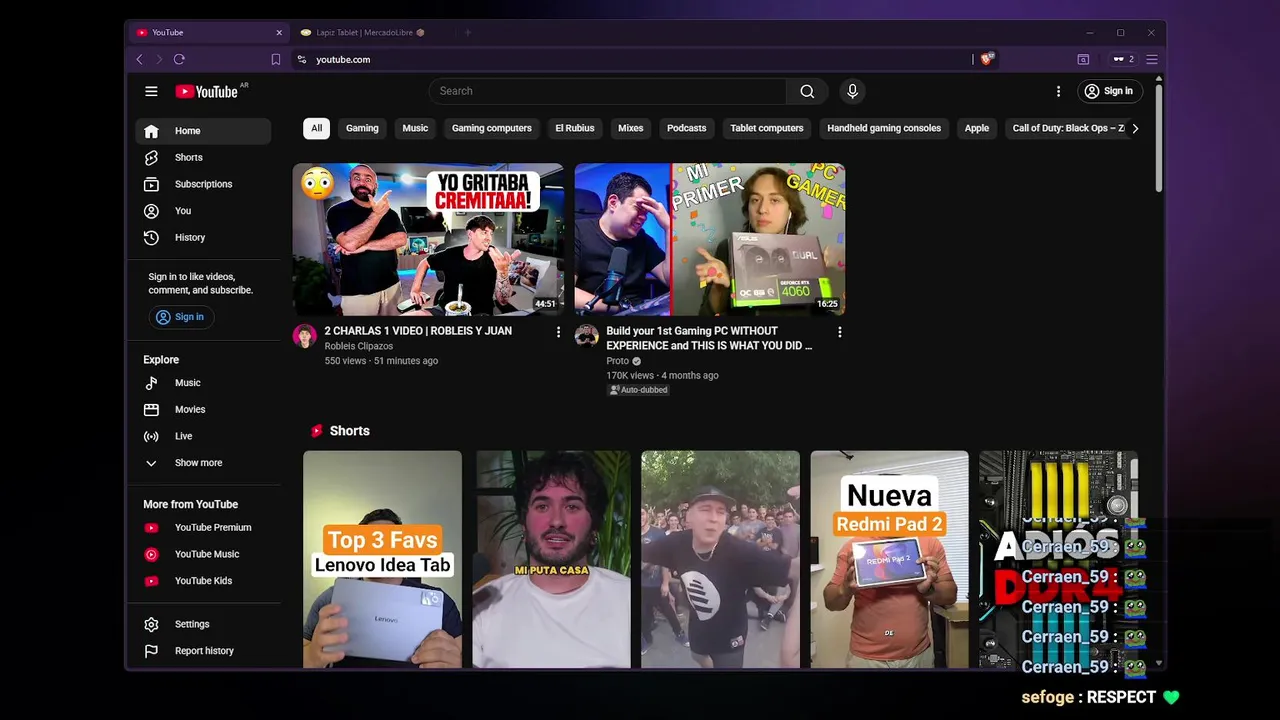The width and height of the screenshot is (1280, 720).
Task: Open the browser main menu
Action: pos(1152,59)
